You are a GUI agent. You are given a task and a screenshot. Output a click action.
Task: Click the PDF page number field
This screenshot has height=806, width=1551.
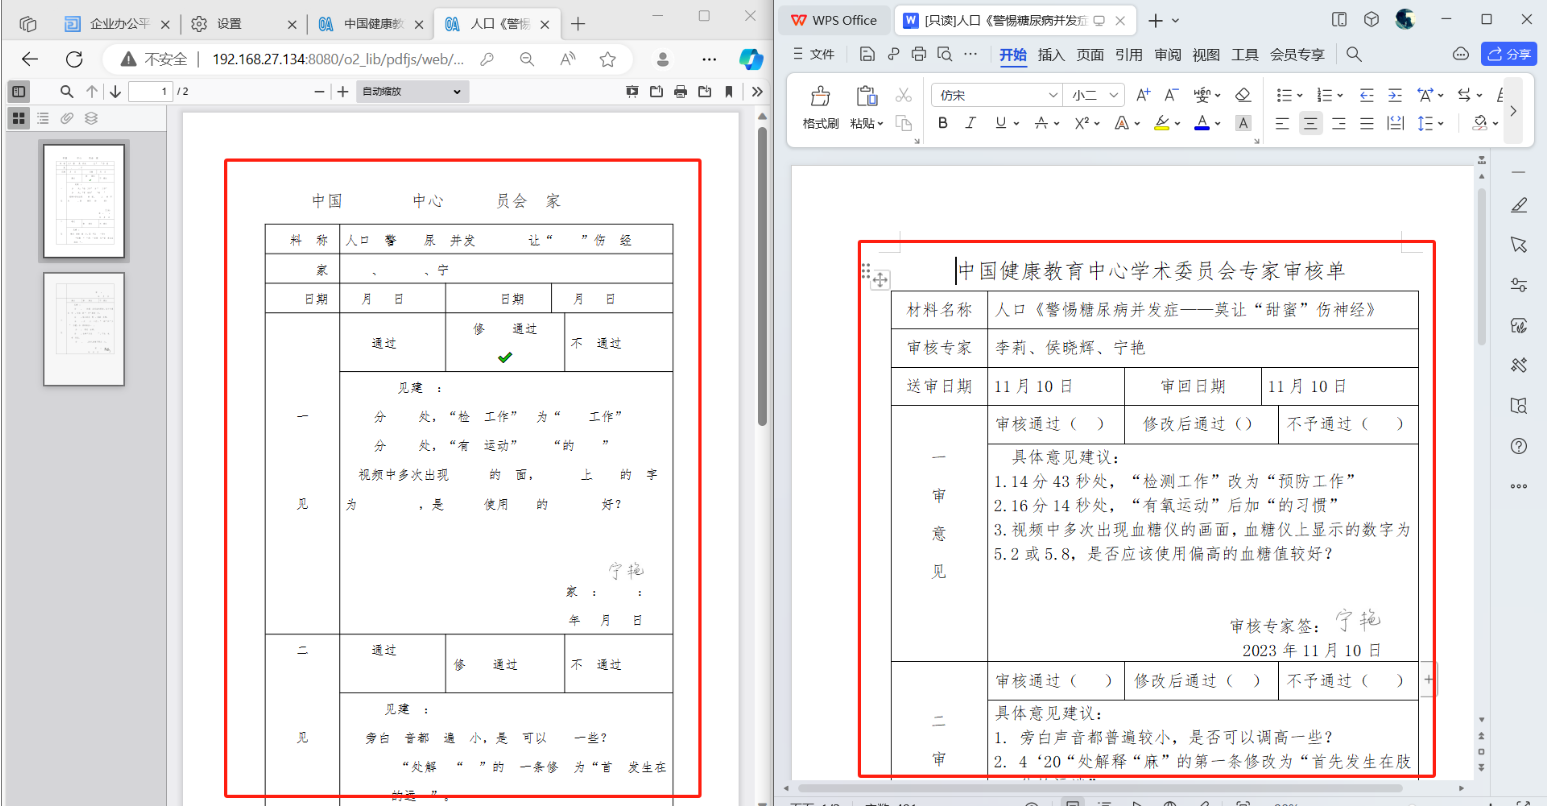(x=151, y=92)
